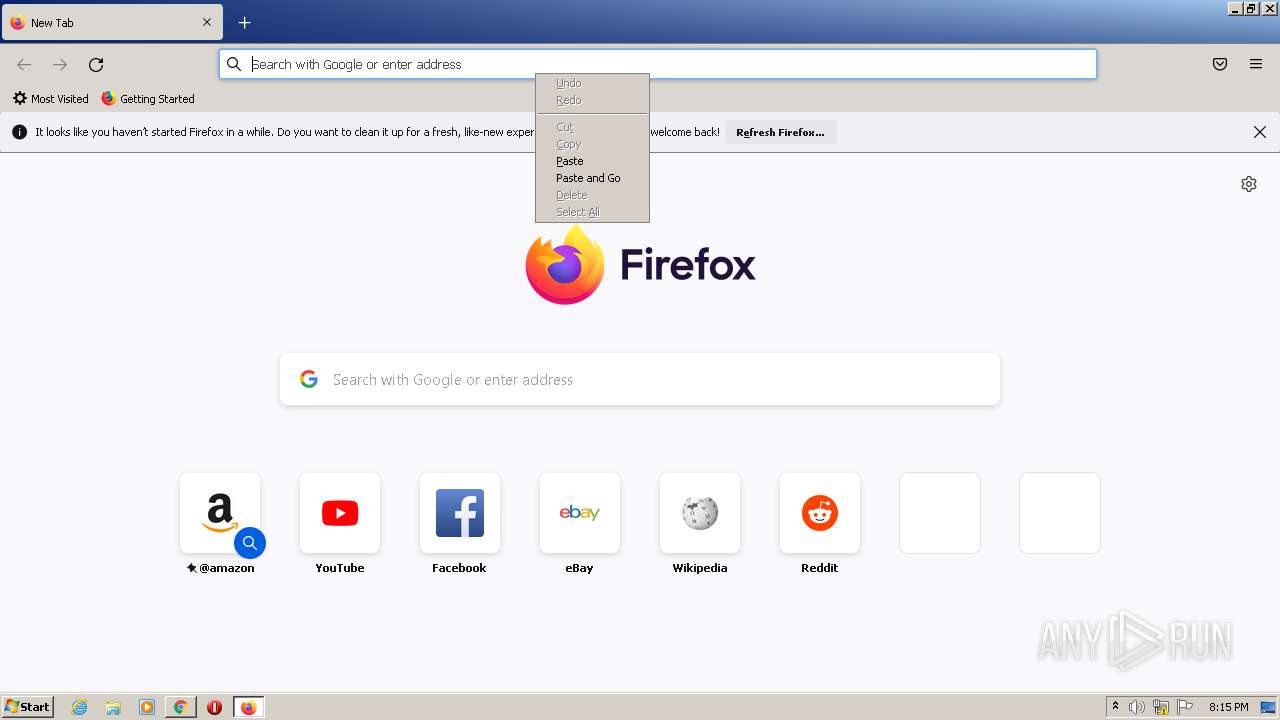Click the page center Google search box
Screen dimensions: 1280x720
(640, 379)
